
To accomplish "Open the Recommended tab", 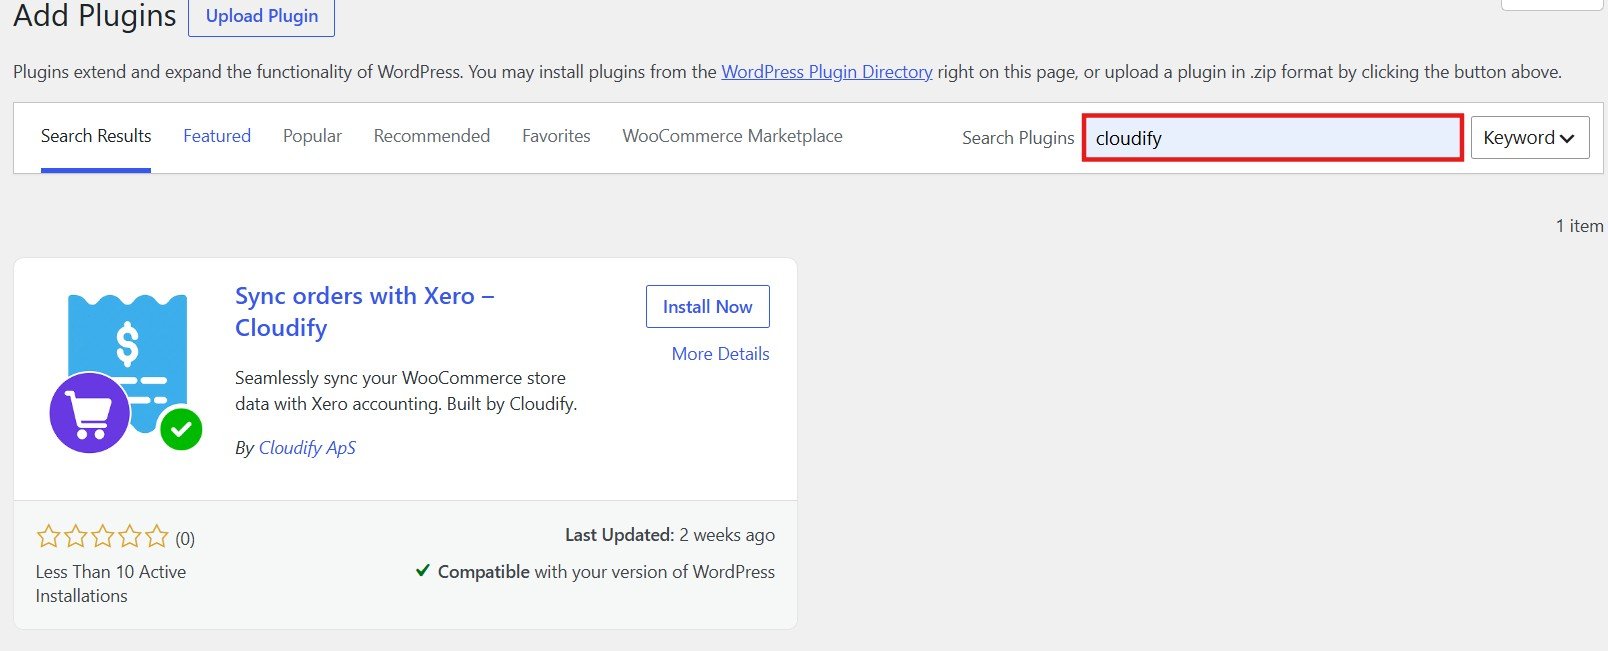I will point(432,136).
